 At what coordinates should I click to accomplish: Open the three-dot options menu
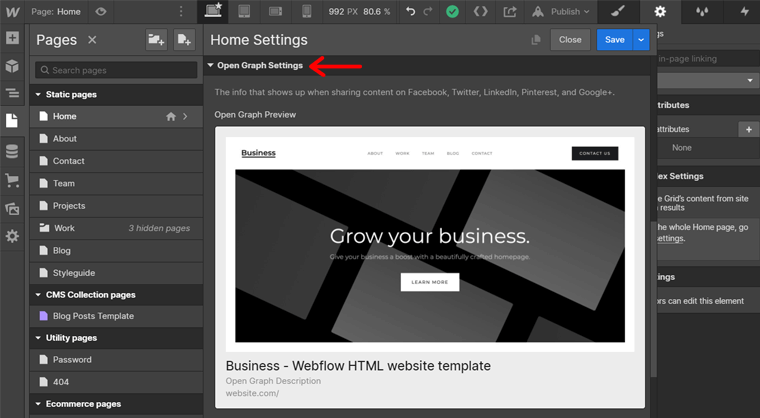[x=181, y=12]
